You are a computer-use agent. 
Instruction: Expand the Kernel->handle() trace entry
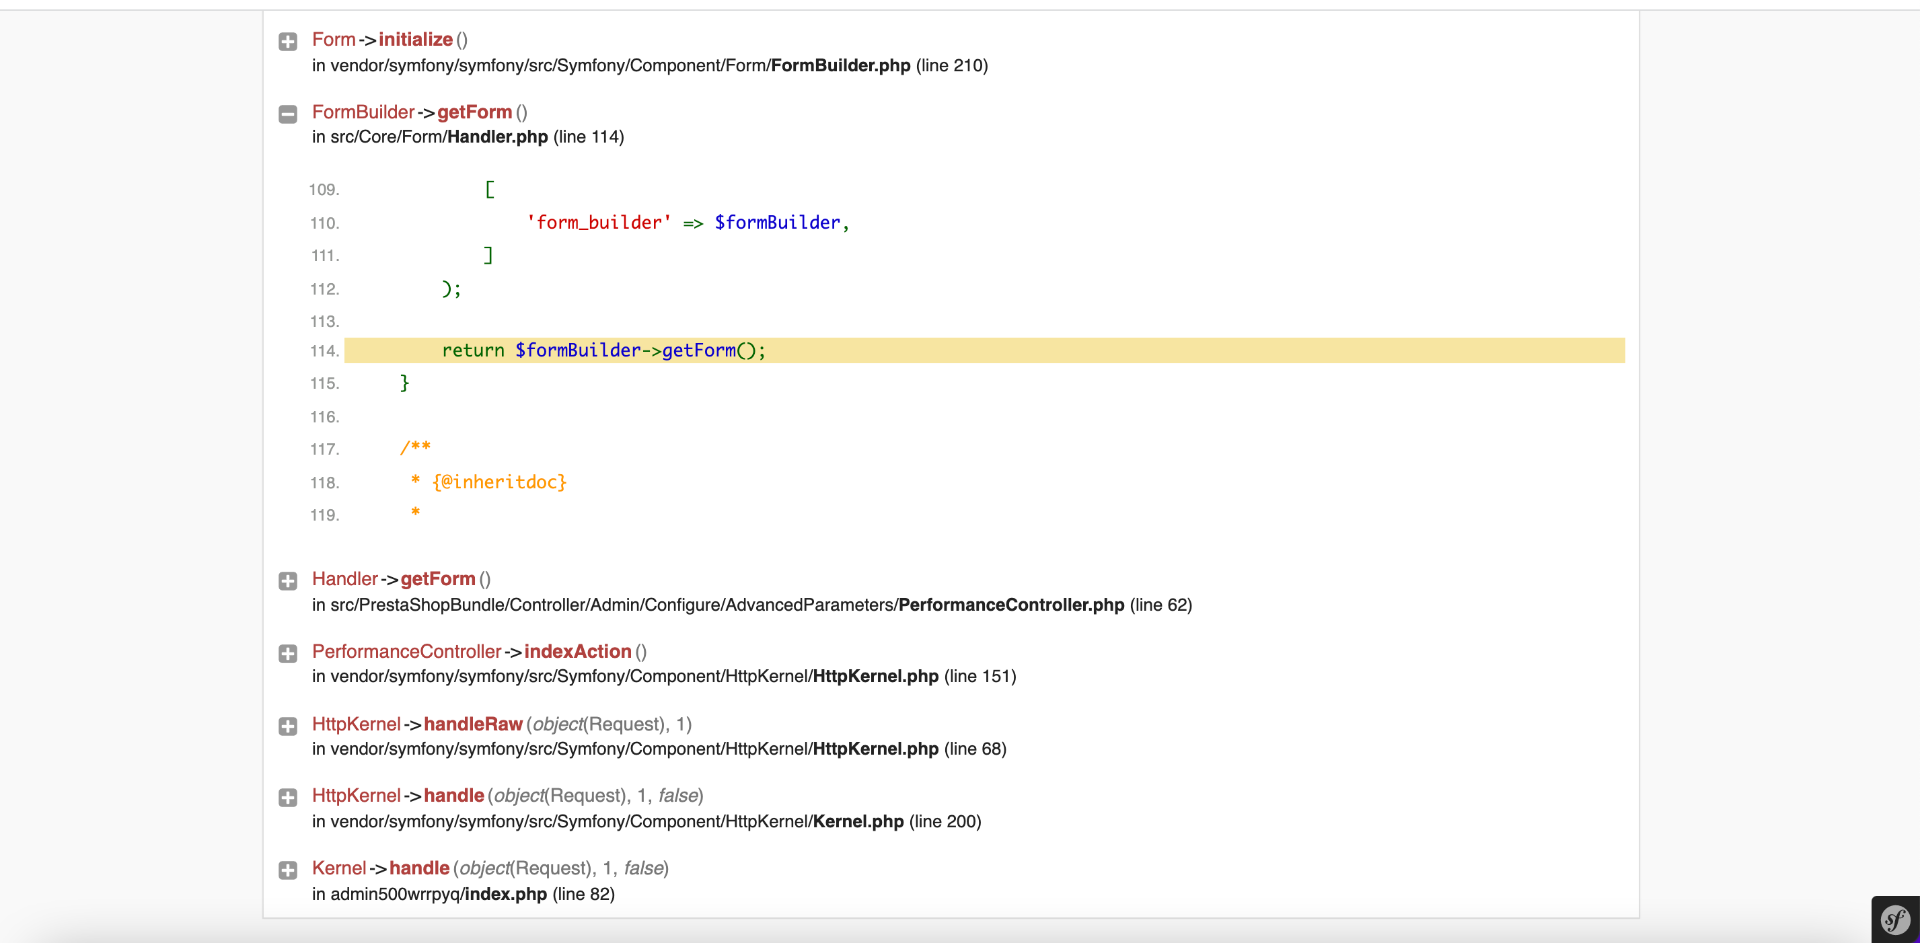point(288,870)
